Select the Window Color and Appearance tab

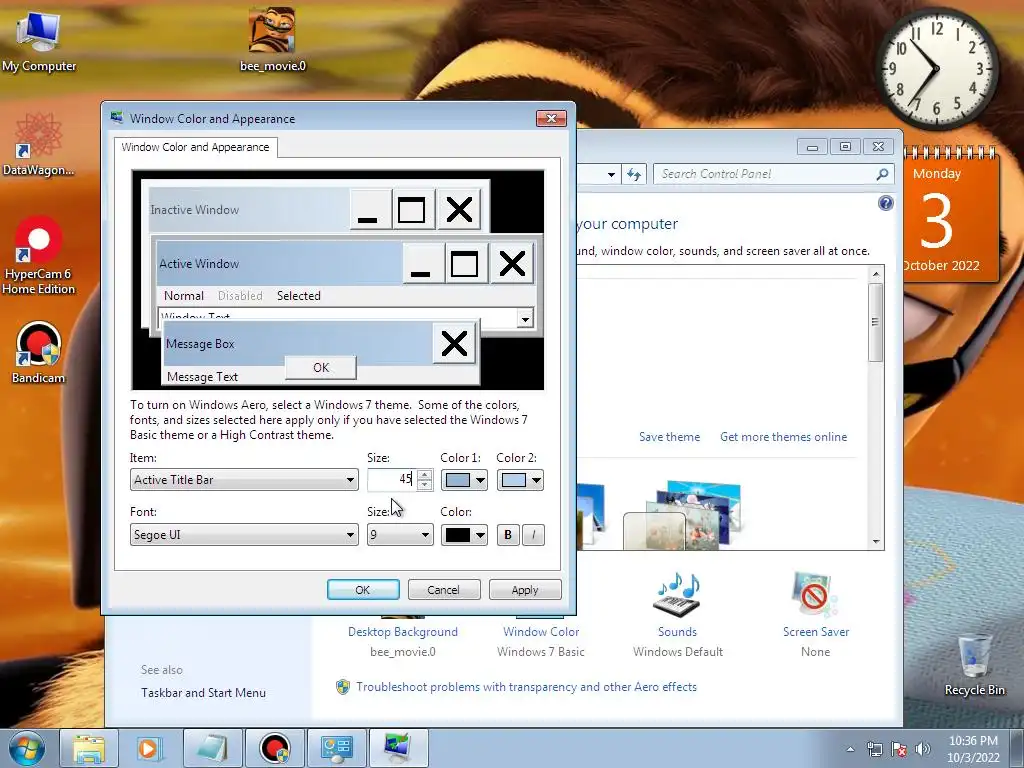pos(195,148)
